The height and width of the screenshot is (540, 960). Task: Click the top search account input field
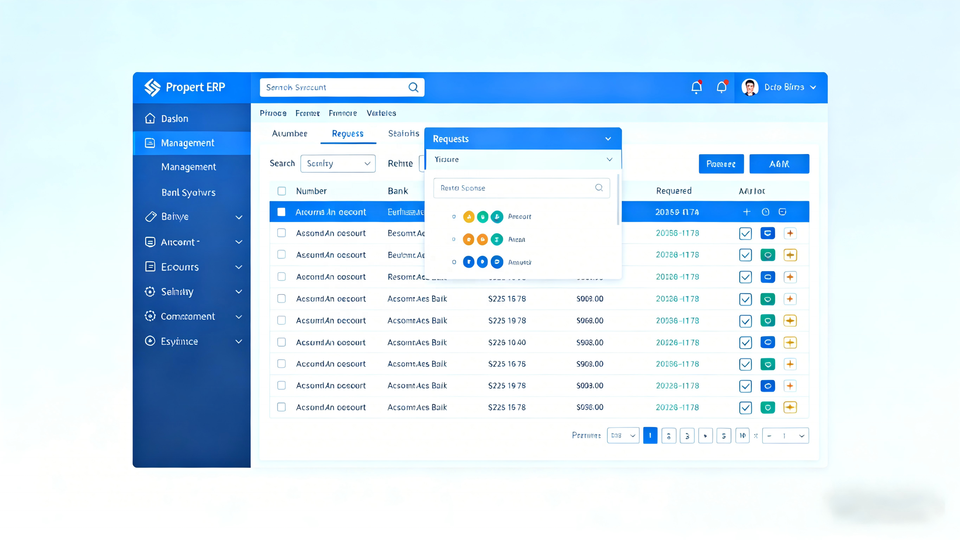pyautogui.click(x=332, y=88)
